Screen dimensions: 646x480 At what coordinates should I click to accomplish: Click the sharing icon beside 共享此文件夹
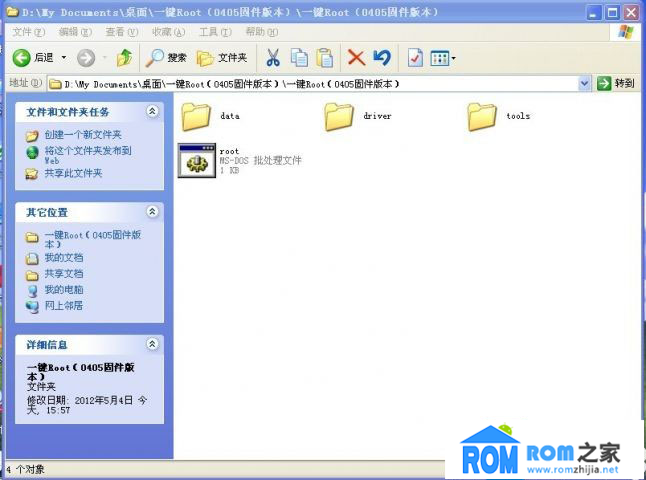(x=32, y=174)
